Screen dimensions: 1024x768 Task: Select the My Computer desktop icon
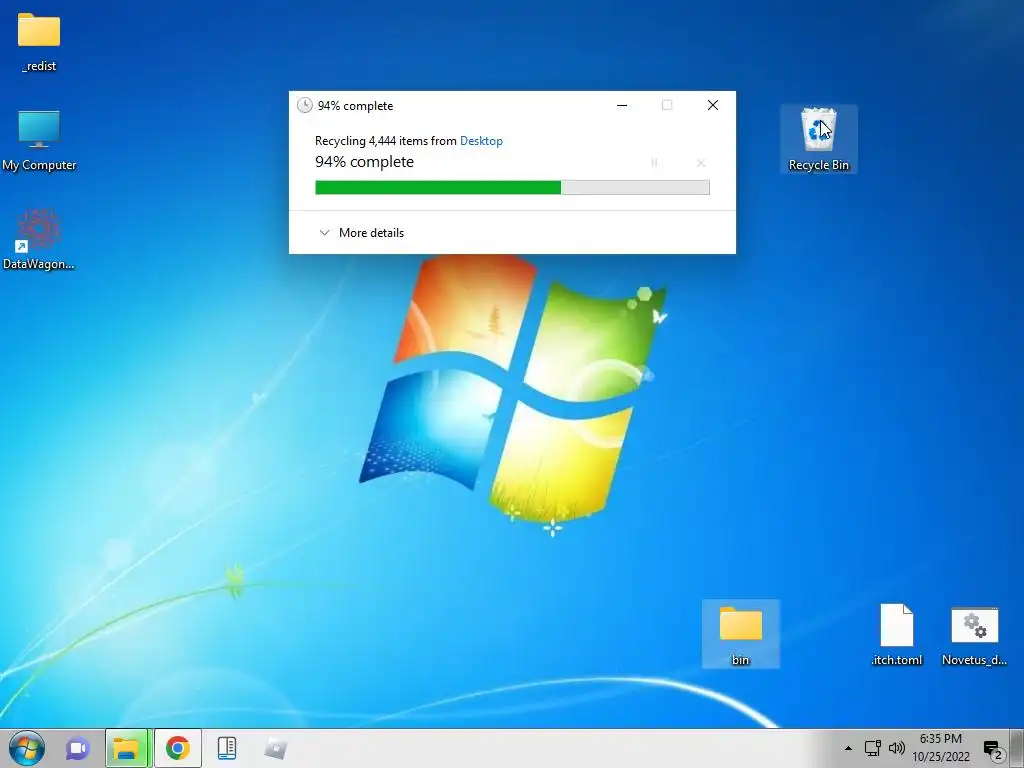pos(39,140)
